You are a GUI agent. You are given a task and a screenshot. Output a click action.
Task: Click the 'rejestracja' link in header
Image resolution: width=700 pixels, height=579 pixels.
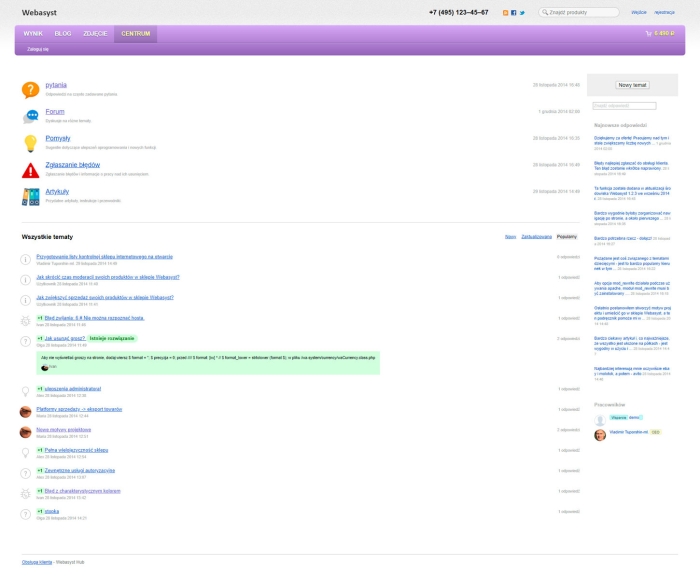(664, 13)
